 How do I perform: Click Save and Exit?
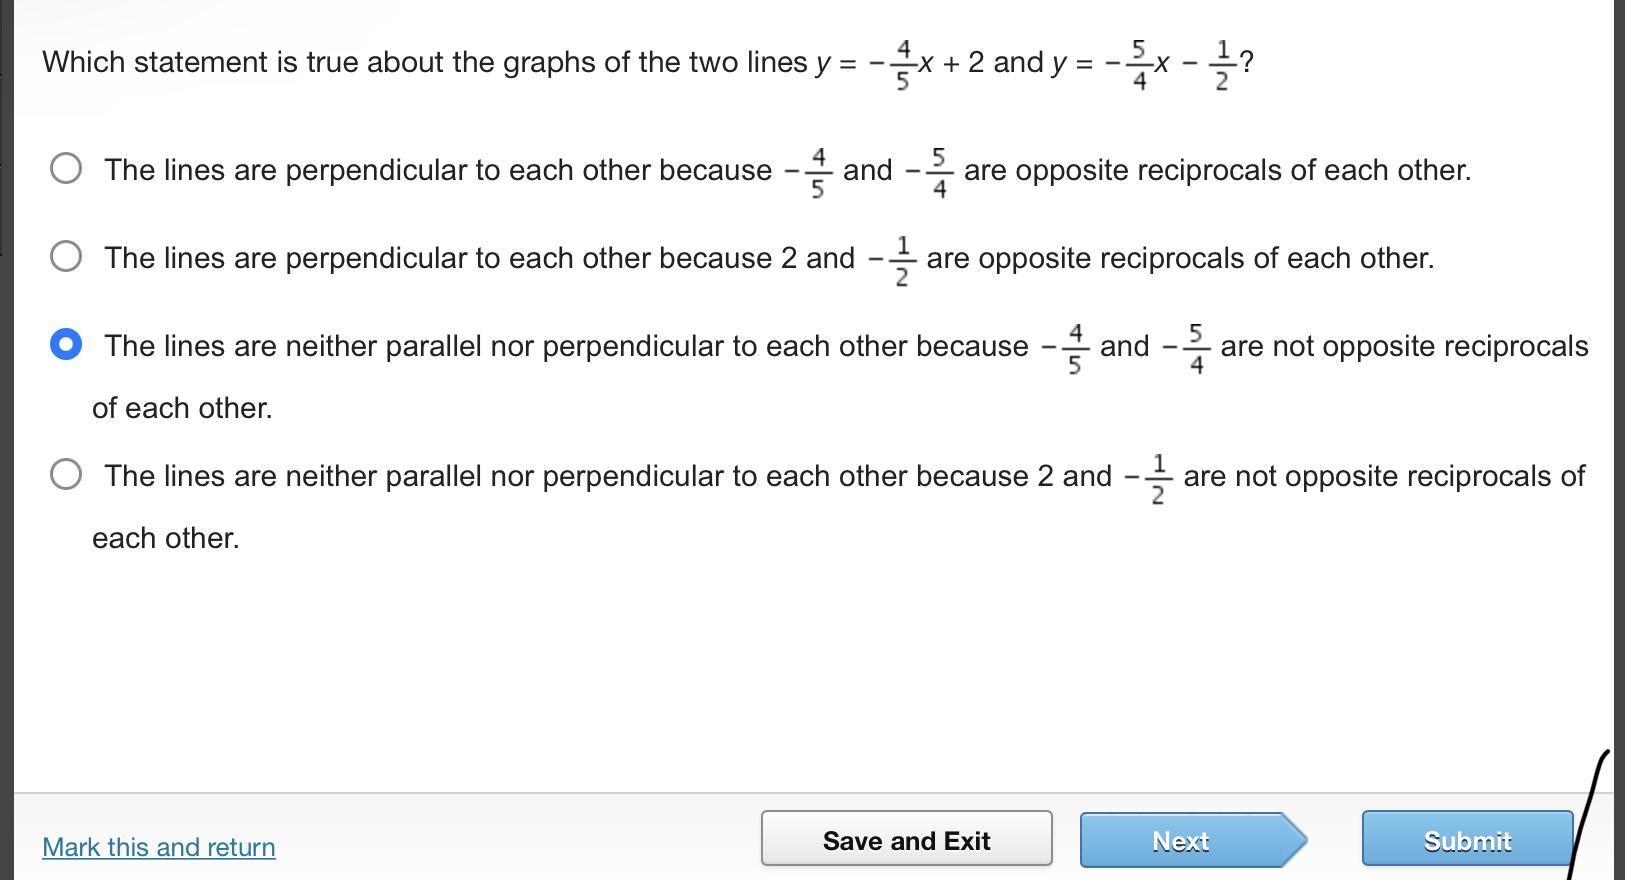pos(906,841)
